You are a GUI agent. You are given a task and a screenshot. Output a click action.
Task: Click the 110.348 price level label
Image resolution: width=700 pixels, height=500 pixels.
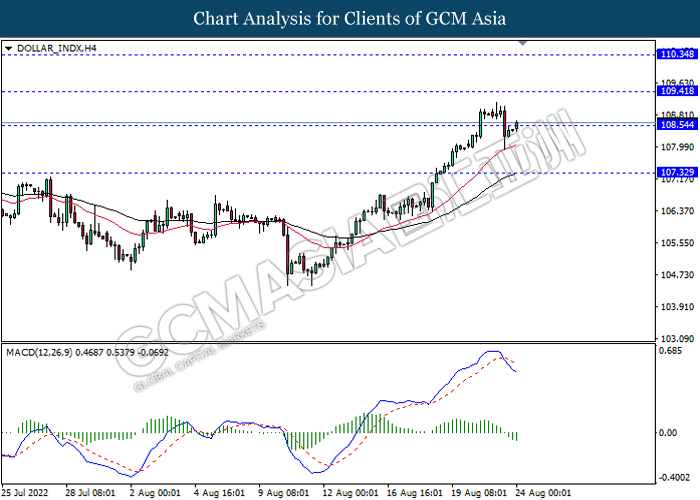coord(677,54)
